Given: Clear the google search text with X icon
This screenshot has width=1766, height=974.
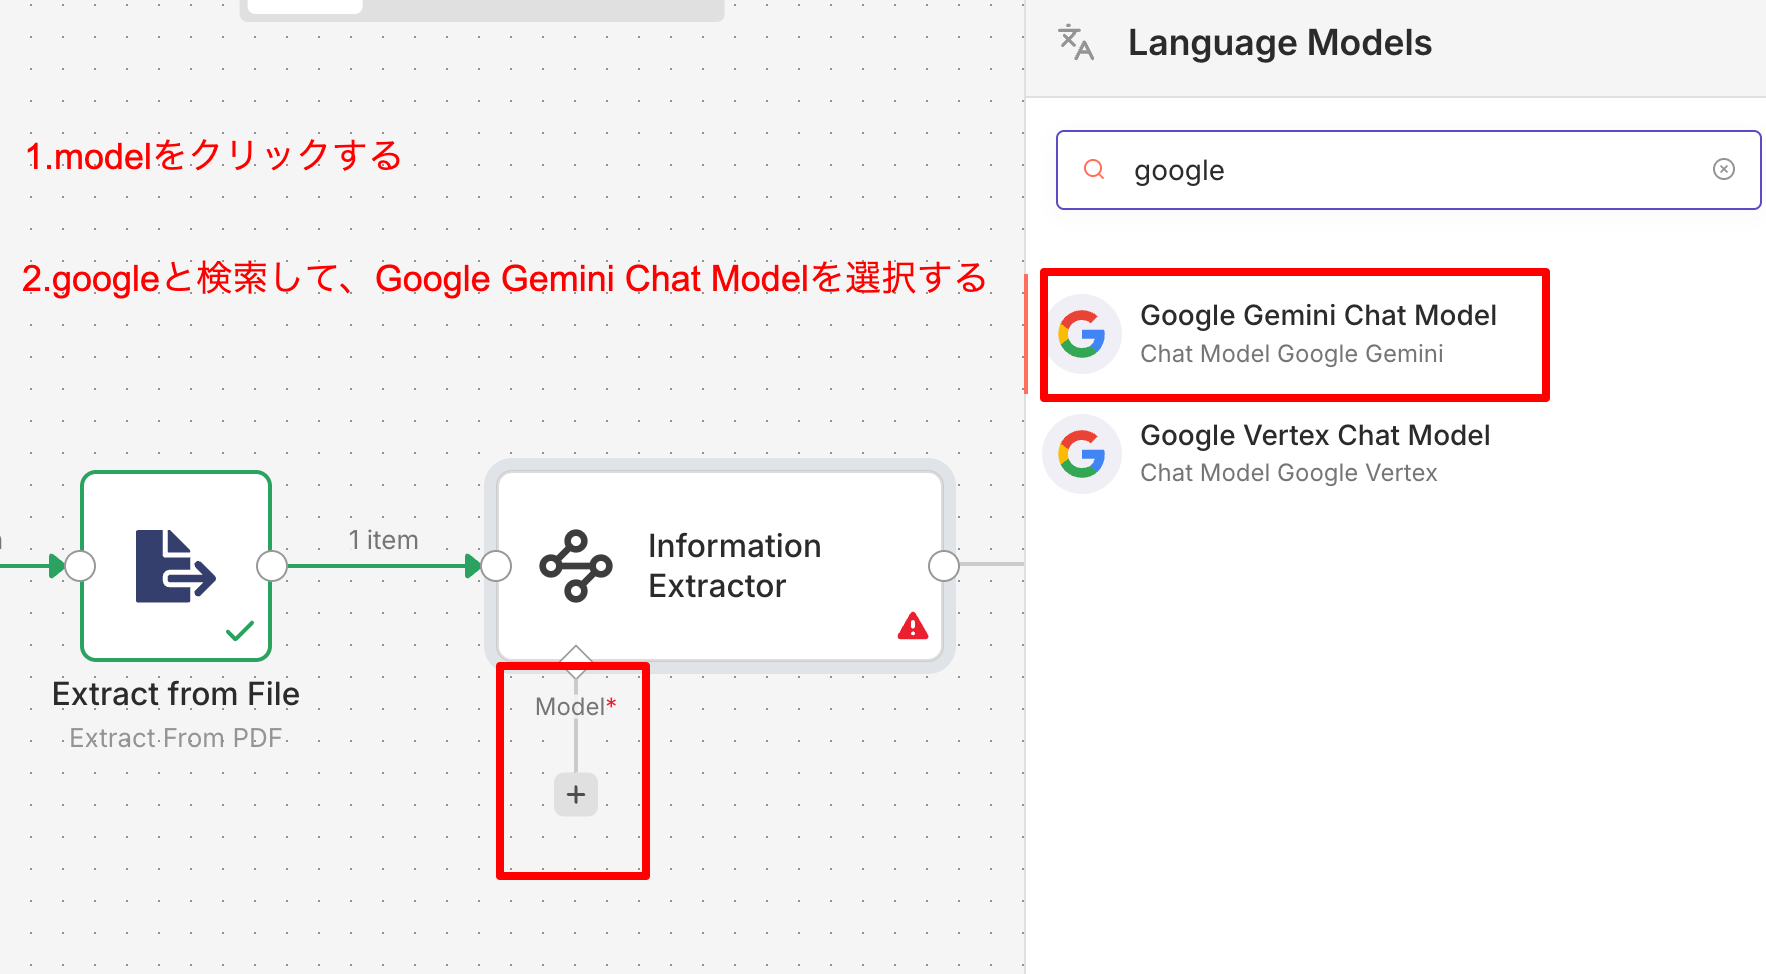Looking at the screenshot, I should [1723, 169].
